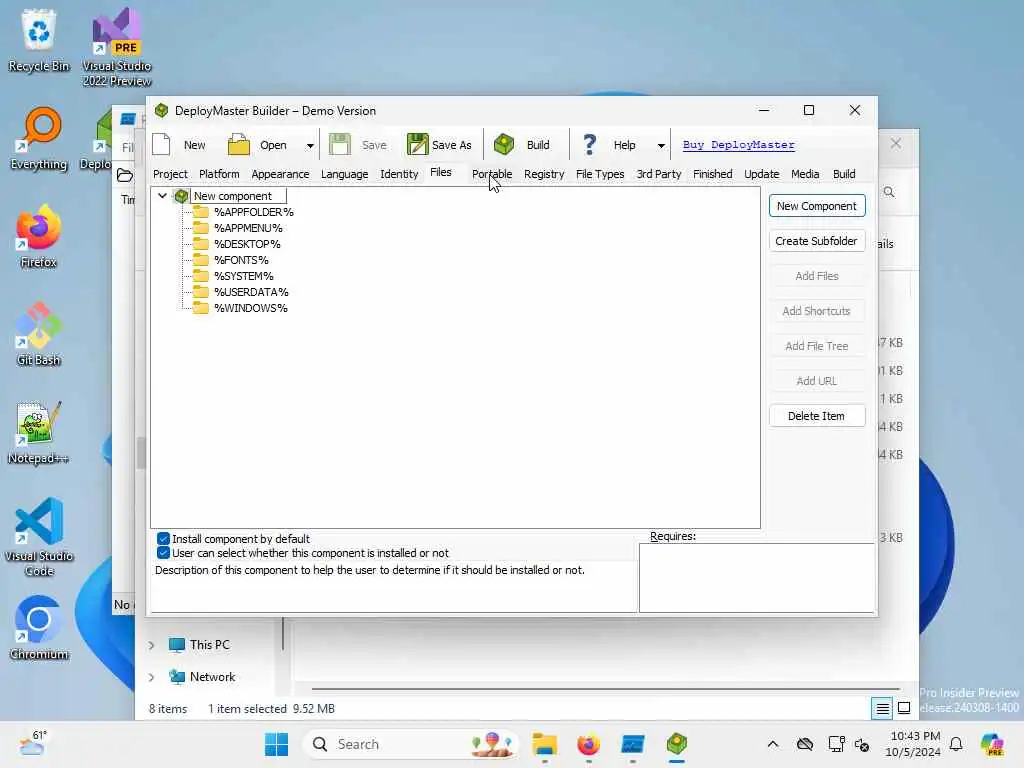
Task: Click the %APPFOLDER% folder icon
Action: point(200,212)
